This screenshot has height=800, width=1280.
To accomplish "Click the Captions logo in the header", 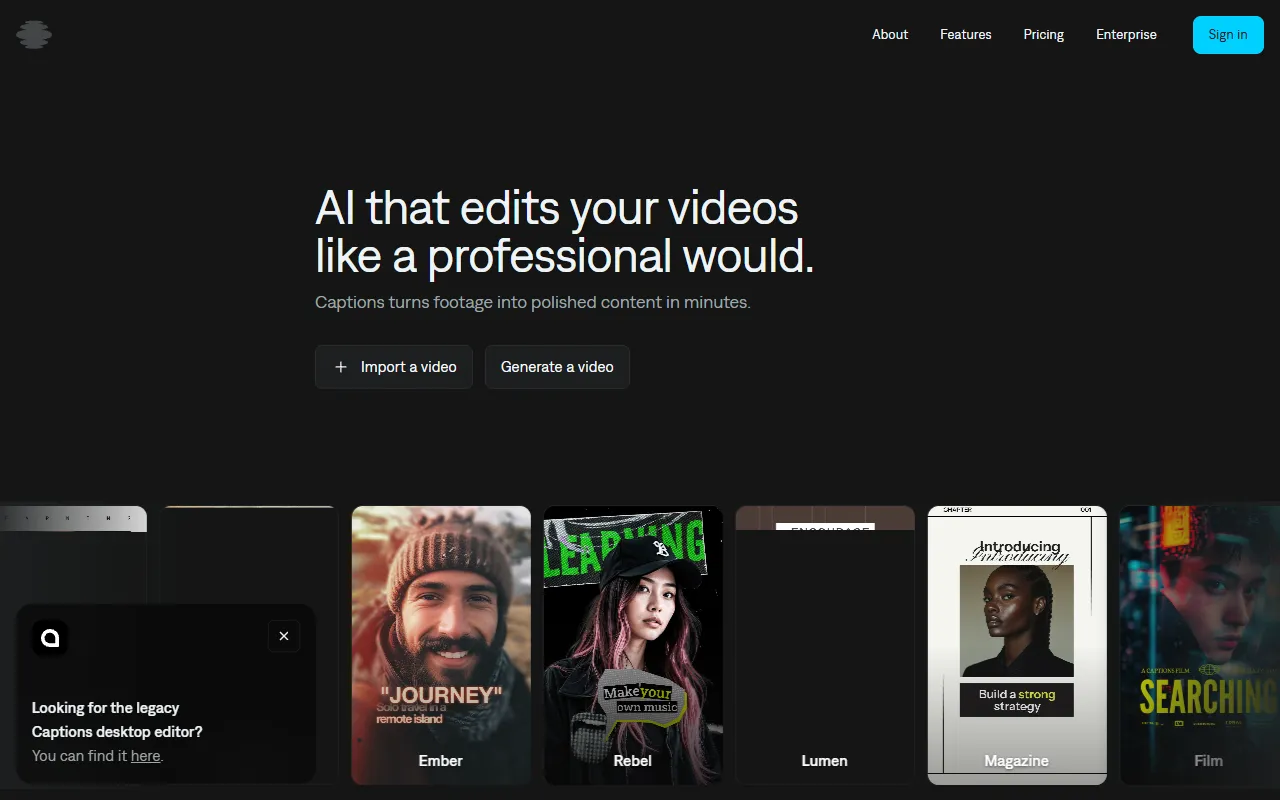I will tap(34, 35).
